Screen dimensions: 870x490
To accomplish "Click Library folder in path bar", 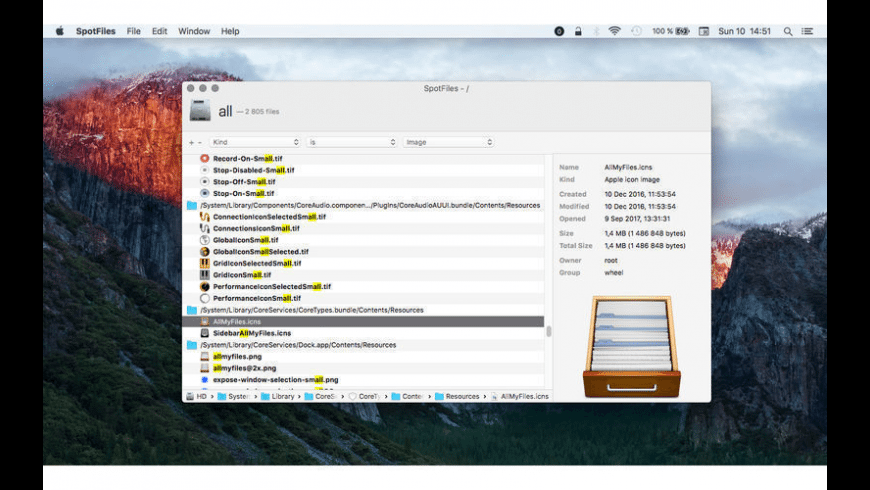I will (277, 396).
